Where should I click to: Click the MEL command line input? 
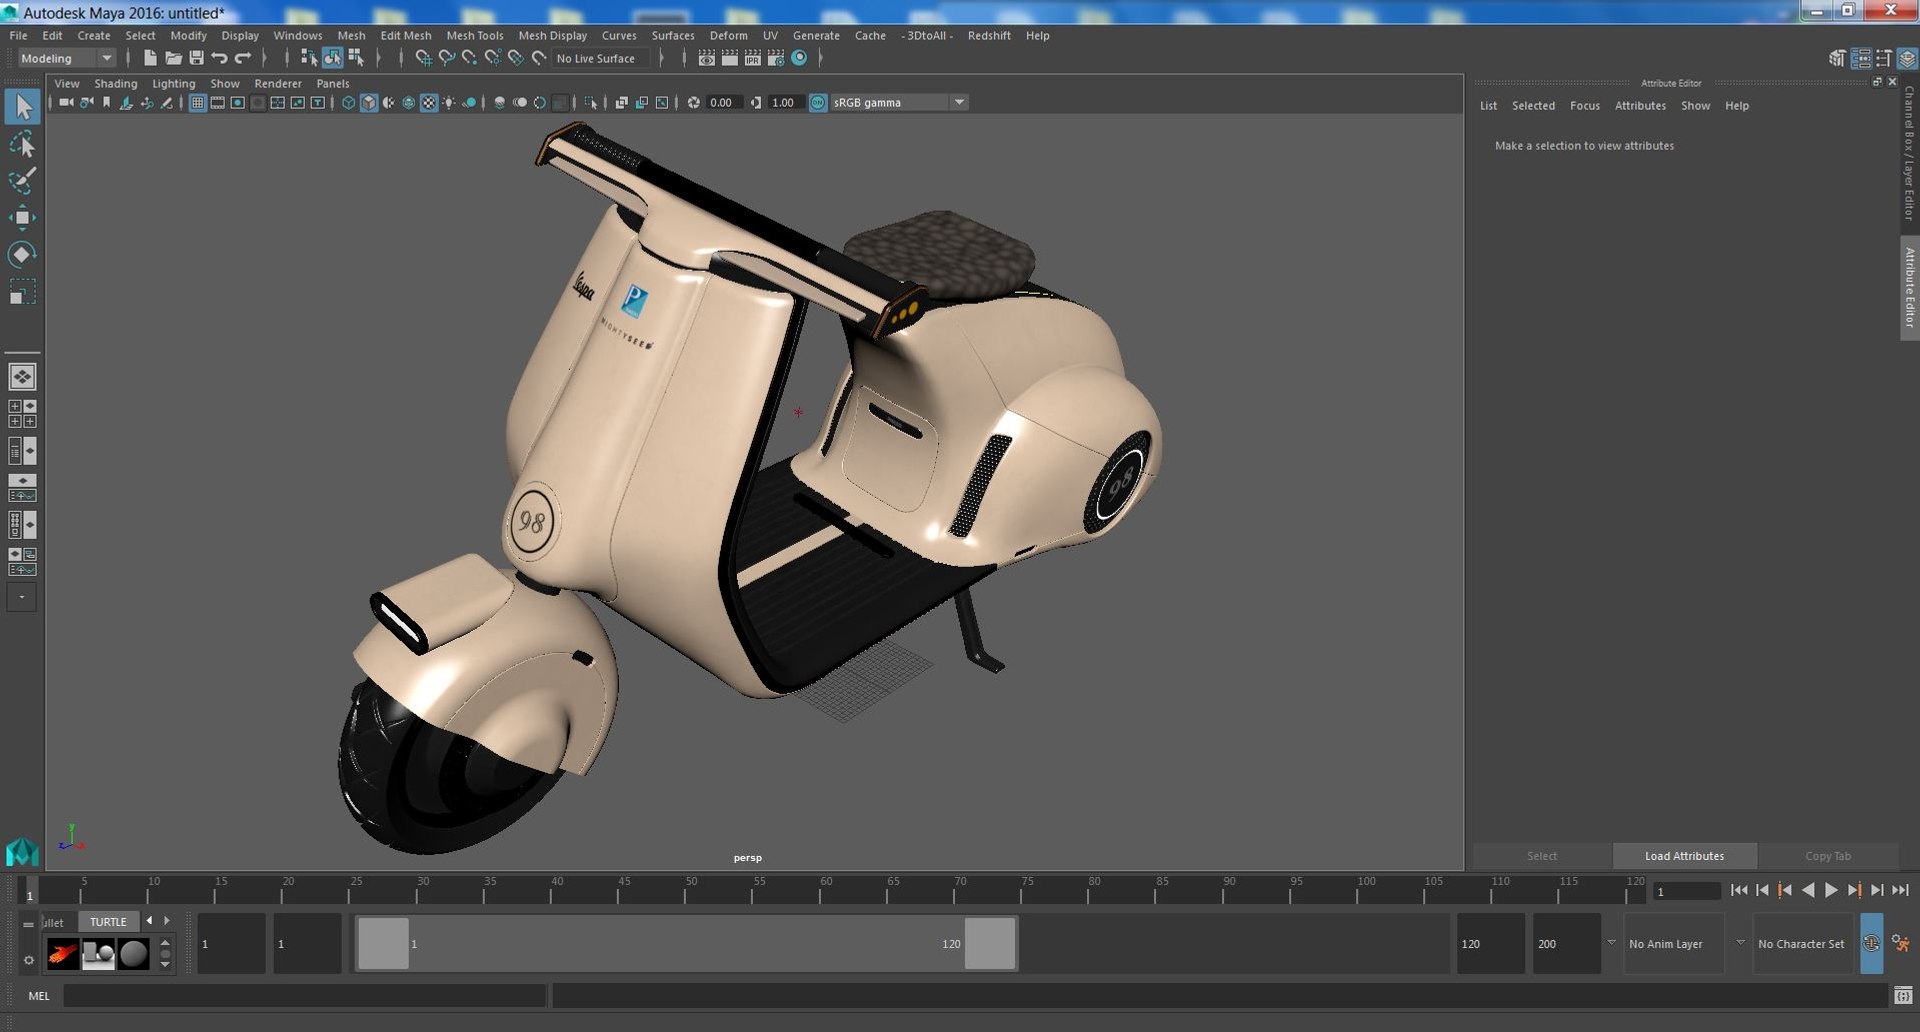[x=305, y=996]
